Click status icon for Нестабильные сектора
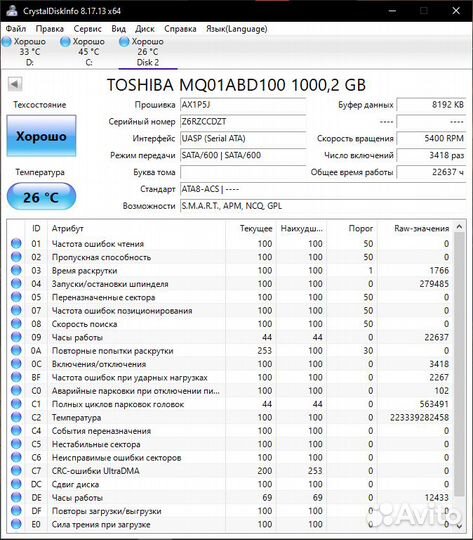 click(16, 444)
